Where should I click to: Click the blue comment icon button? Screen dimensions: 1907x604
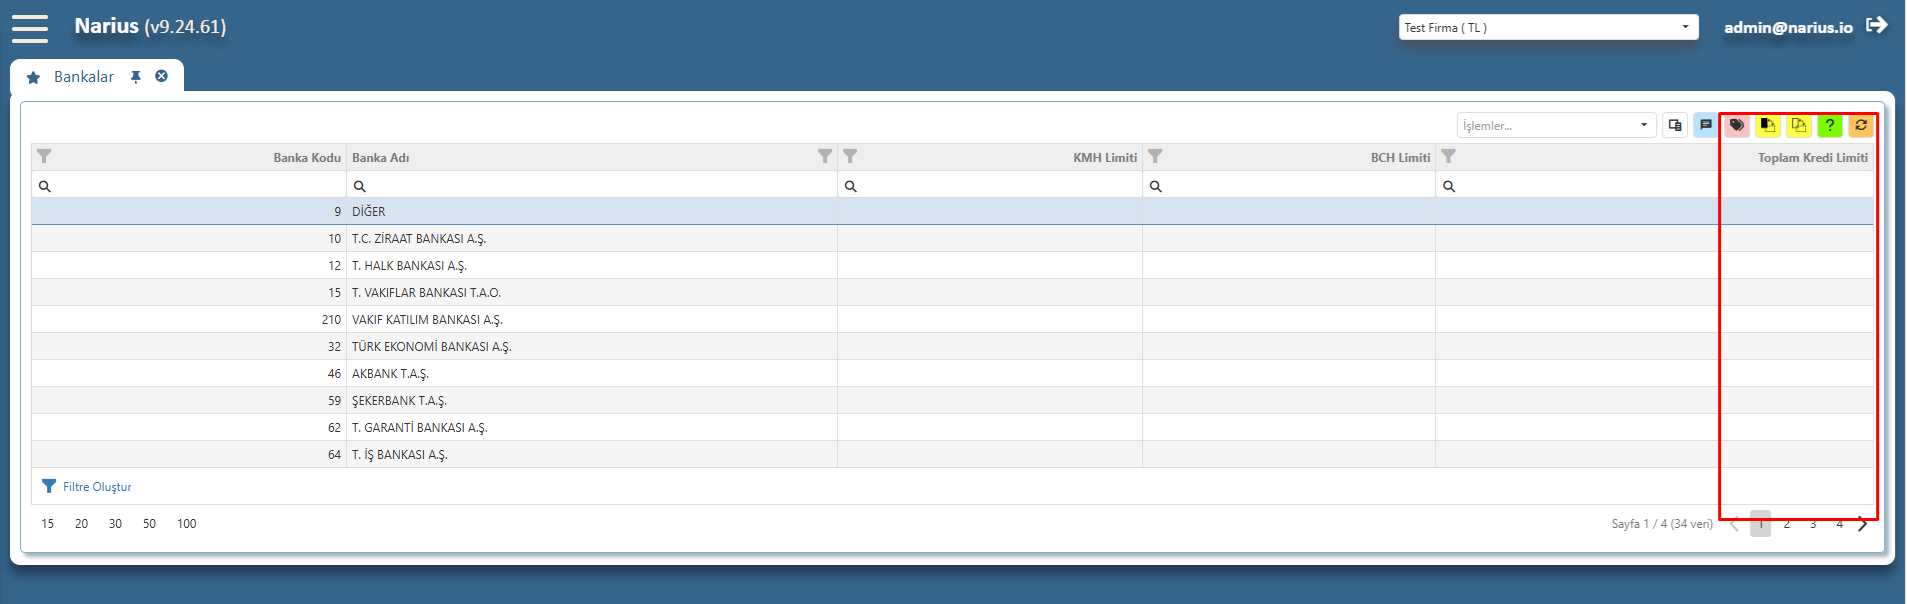pos(1706,125)
